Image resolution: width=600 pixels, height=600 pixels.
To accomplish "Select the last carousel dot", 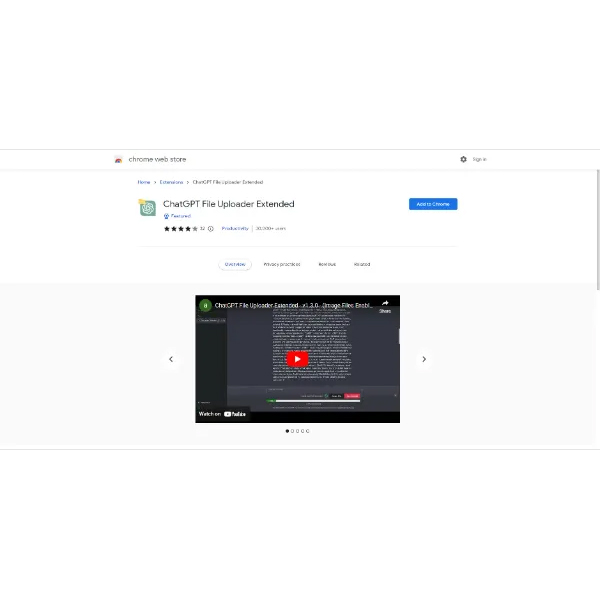I will [x=308, y=431].
